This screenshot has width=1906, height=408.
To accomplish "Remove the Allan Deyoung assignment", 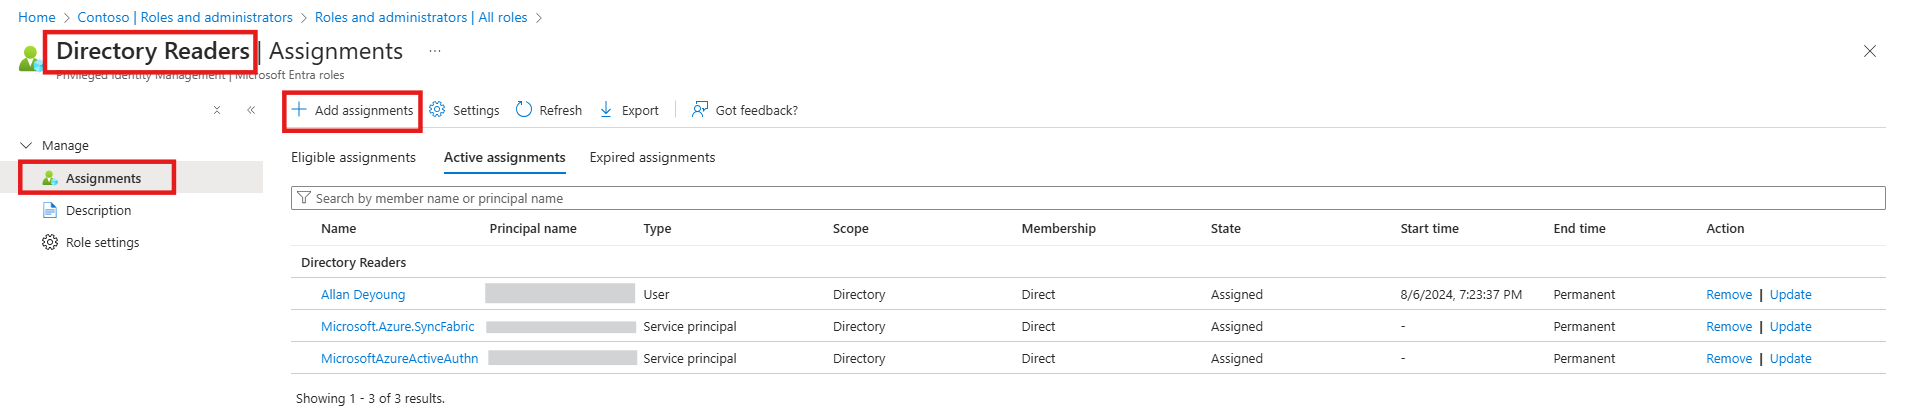I will click(x=1728, y=295).
